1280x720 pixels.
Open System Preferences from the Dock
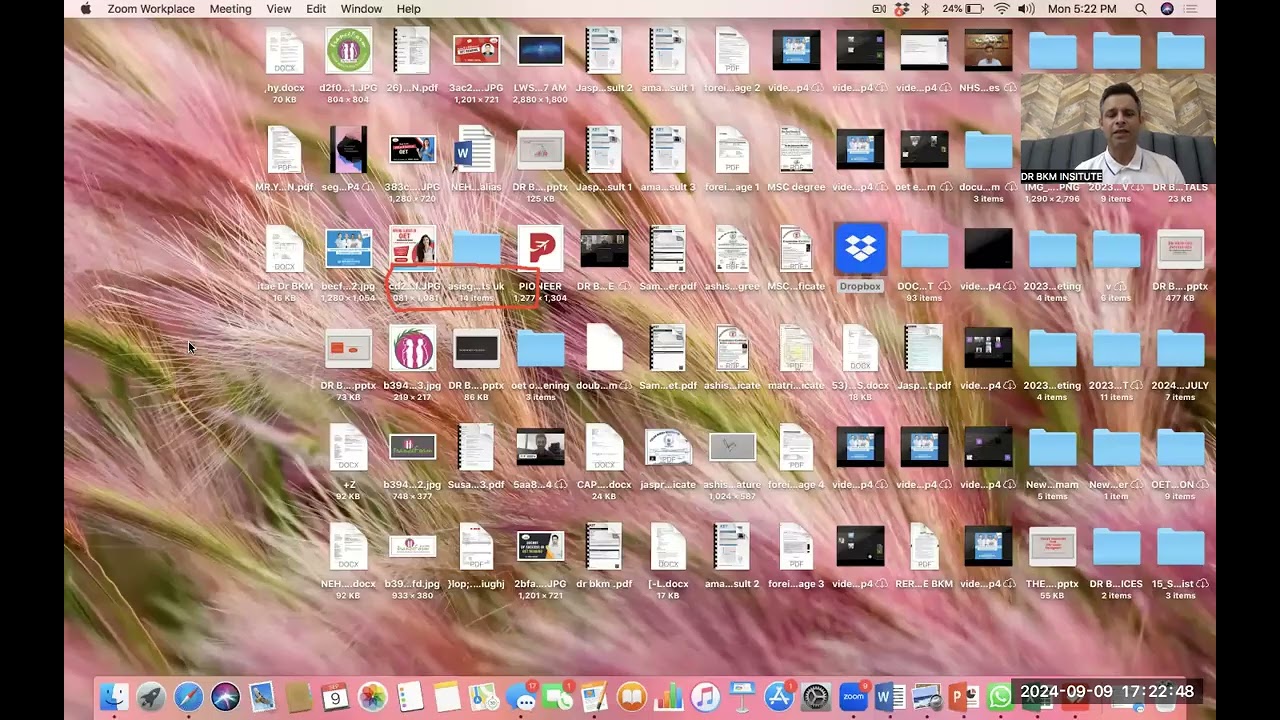click(816, 697)
